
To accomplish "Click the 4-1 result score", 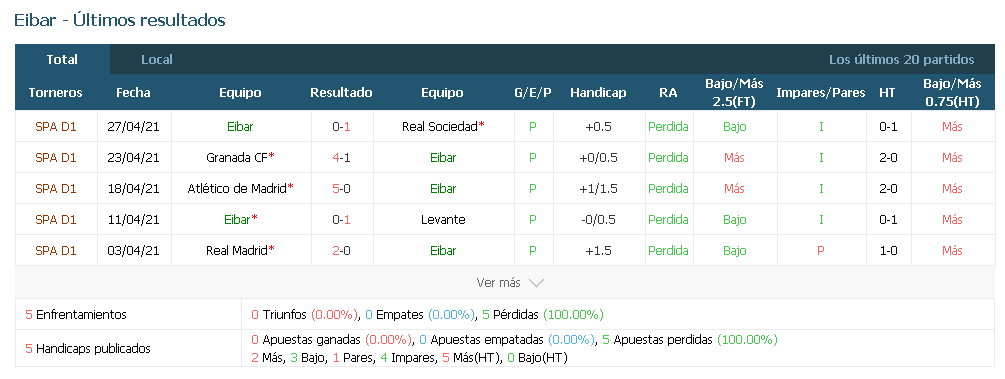I will click(342, 158).
